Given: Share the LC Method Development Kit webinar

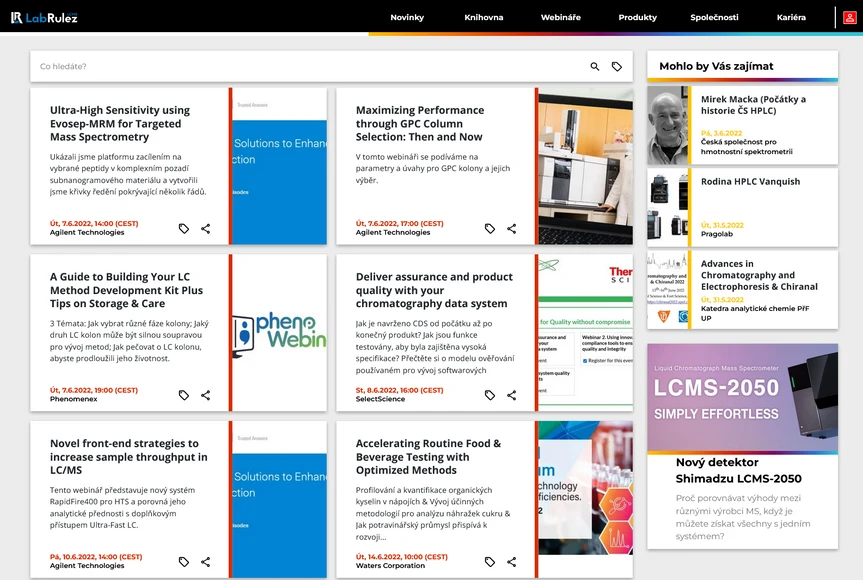Looking at the screenshot, I should (205, 395).
